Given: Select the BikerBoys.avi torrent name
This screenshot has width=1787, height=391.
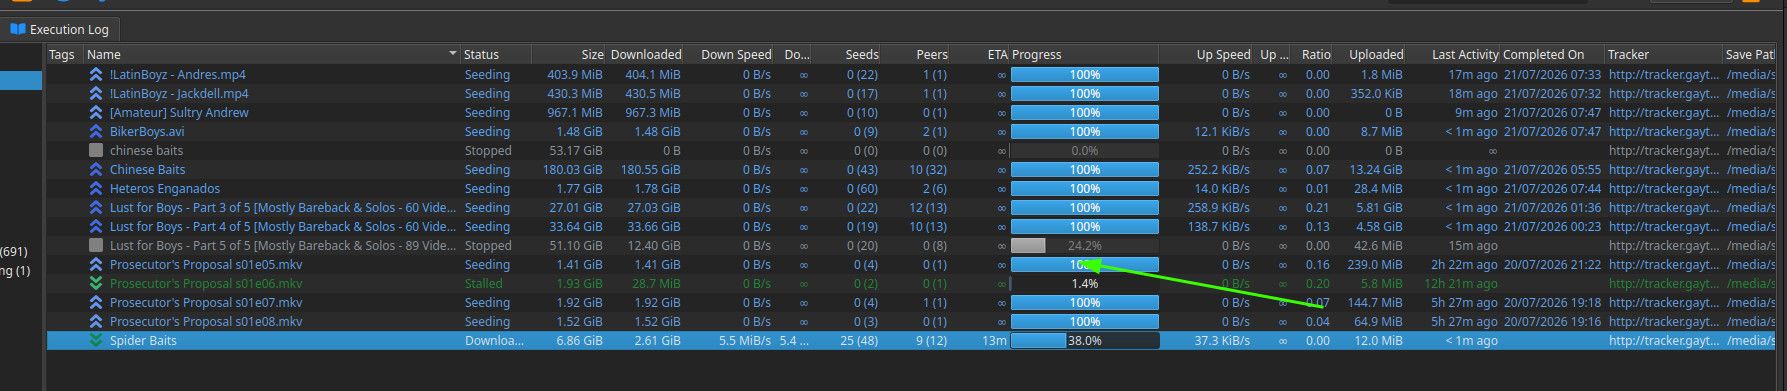Looking at the screenshot, I should pos(147,131).
